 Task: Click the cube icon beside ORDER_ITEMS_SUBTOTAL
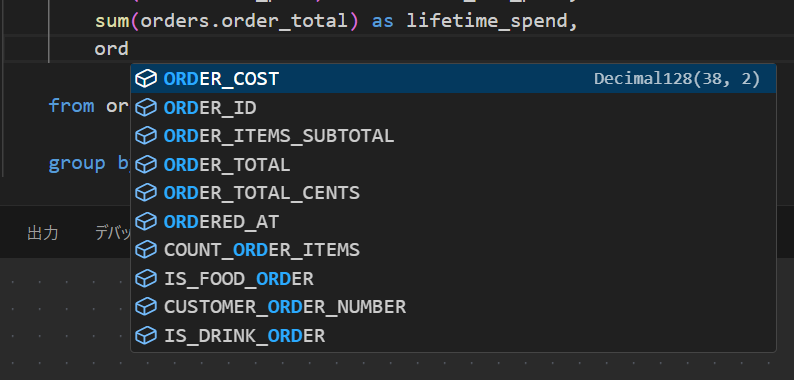[146, 136]
